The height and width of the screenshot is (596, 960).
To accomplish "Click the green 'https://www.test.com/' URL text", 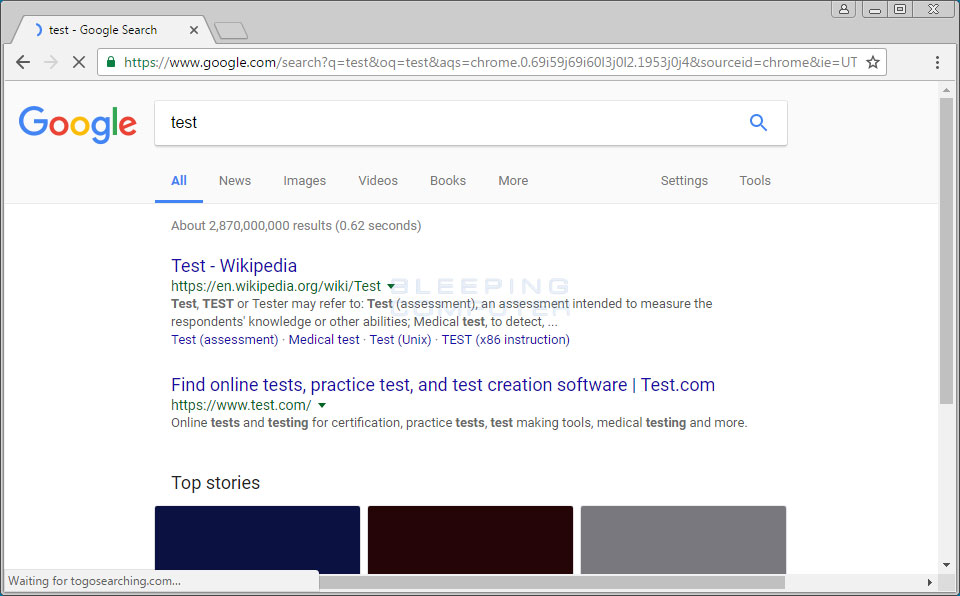I will click(x=241, y=405).
